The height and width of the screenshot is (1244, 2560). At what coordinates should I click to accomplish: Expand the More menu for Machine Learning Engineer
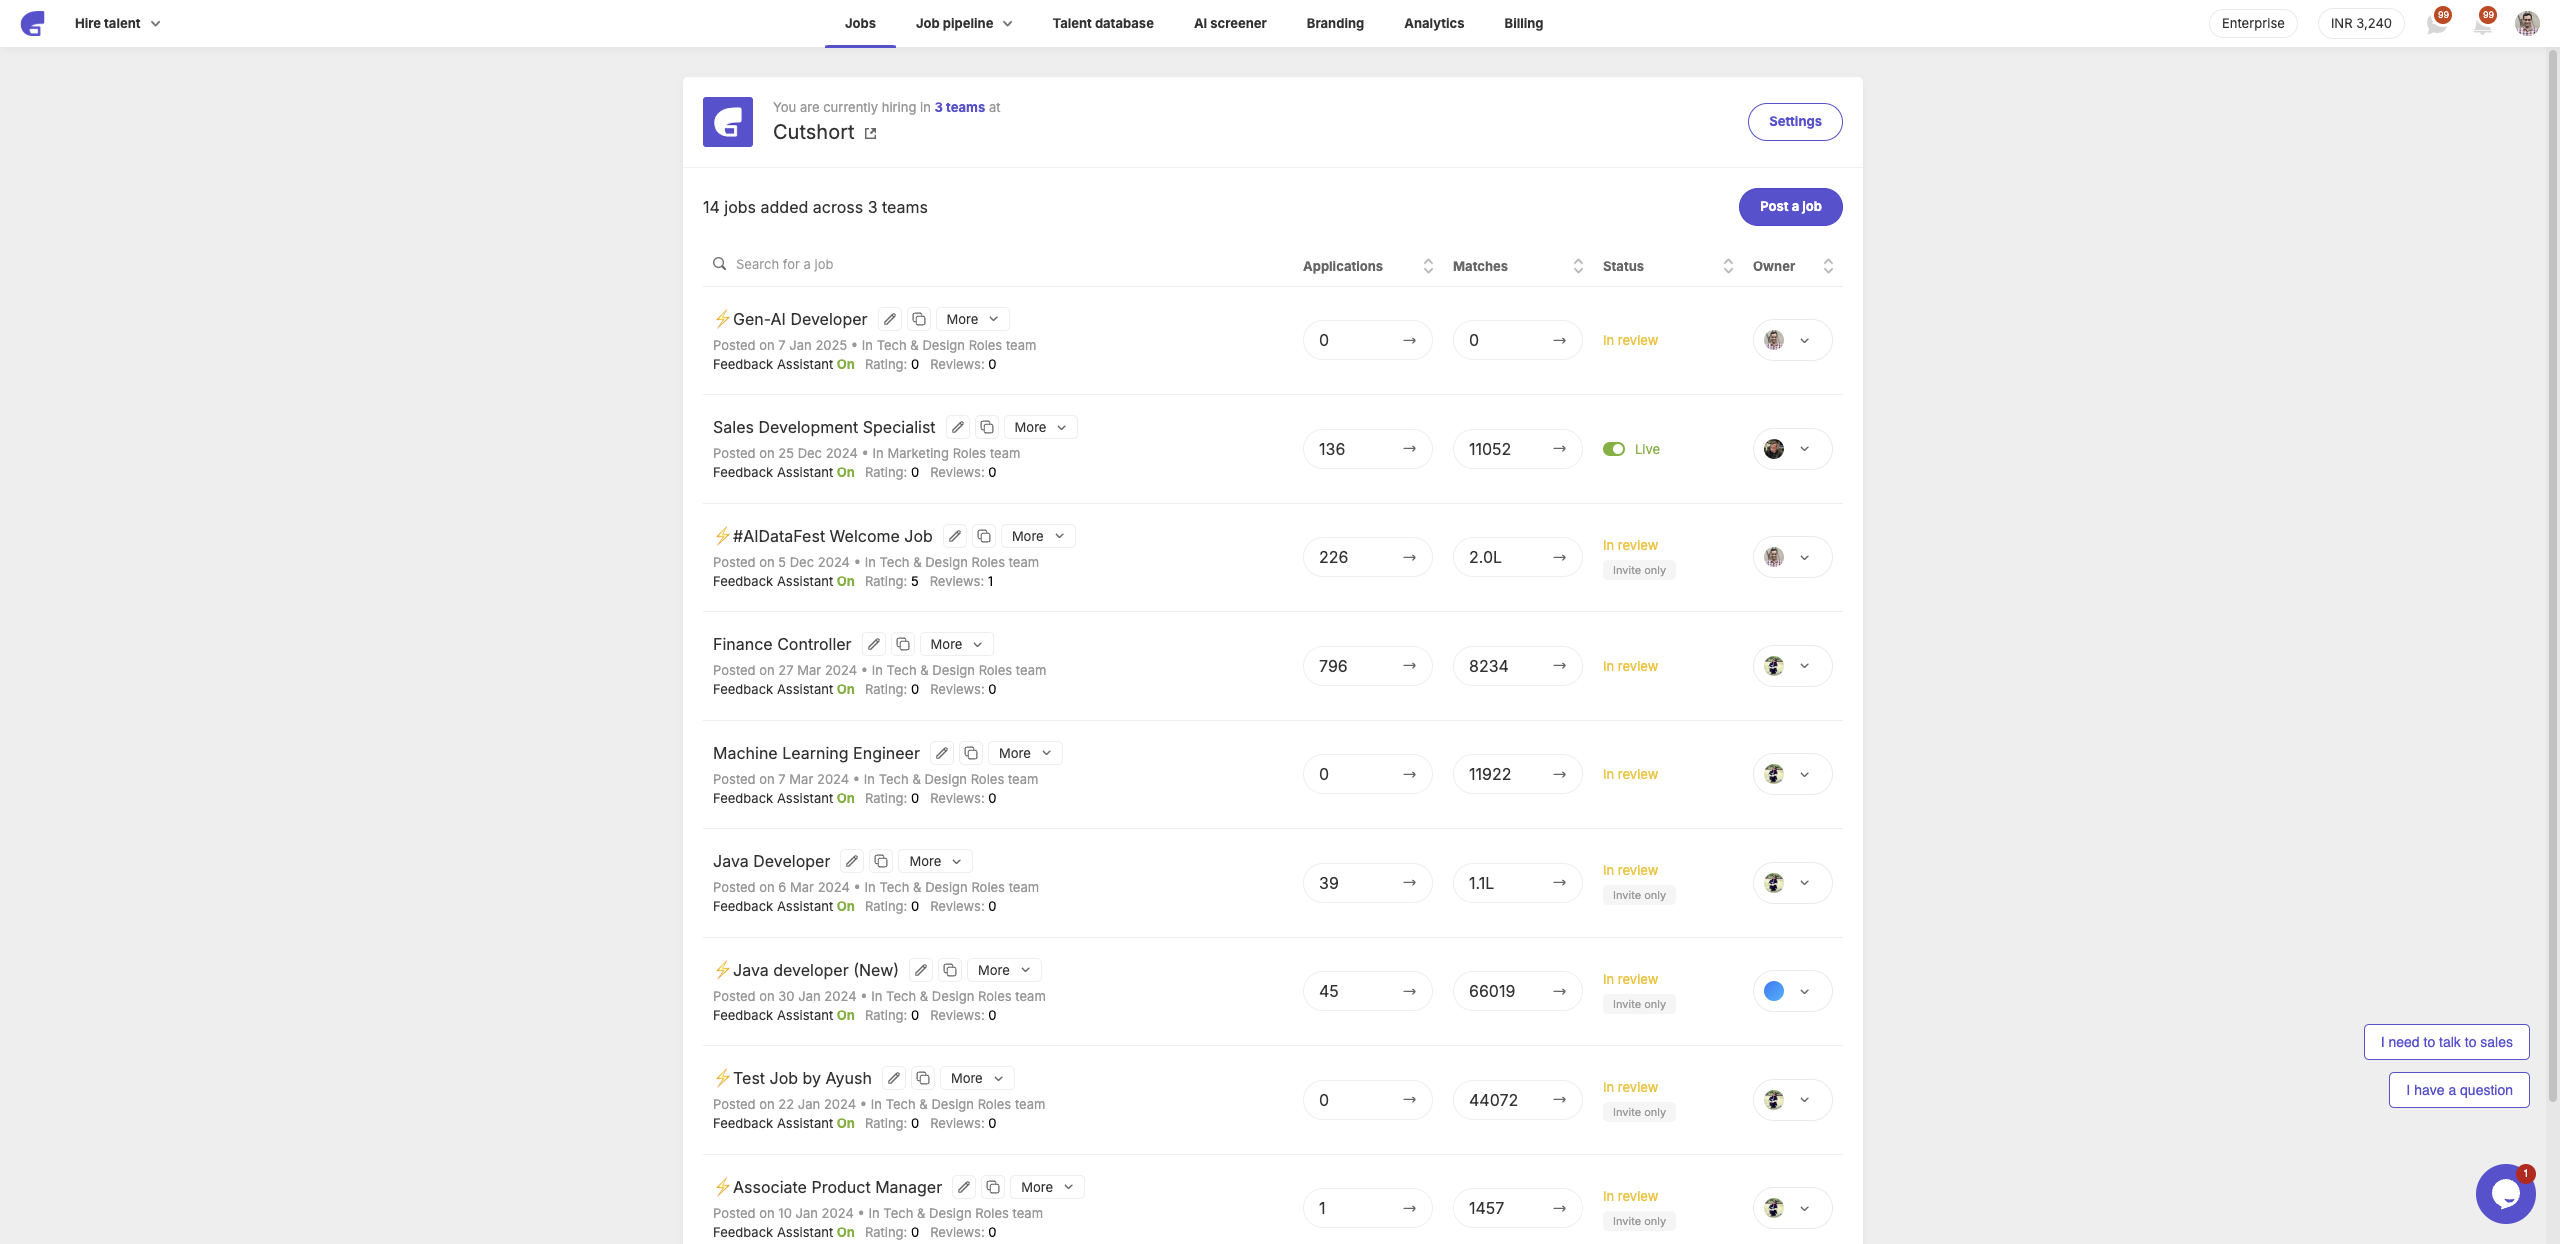1025,753
